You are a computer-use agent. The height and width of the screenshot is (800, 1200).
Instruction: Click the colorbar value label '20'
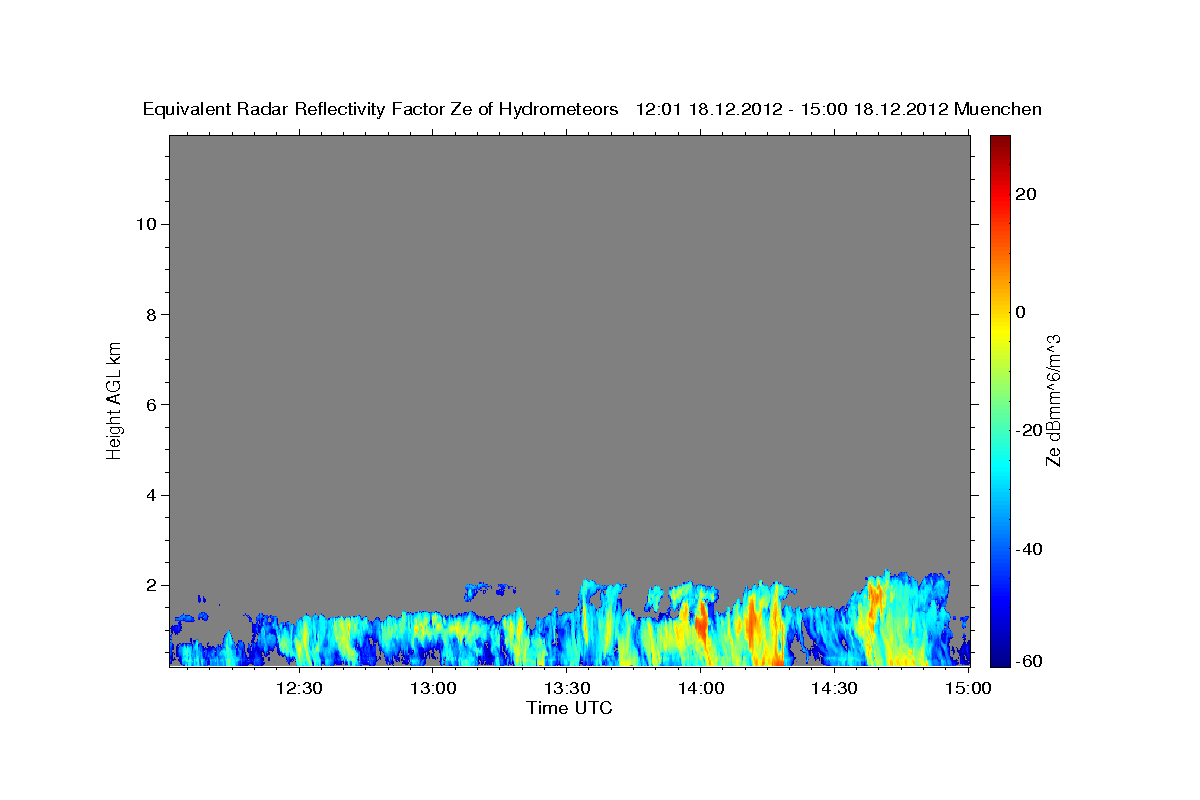click(x=1024, y=194)
